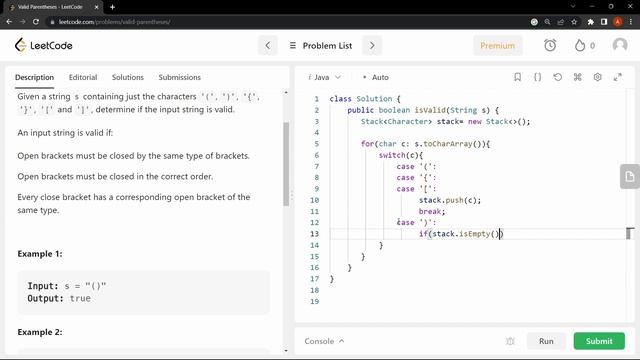Go to previous problem arrow
Screen dimensions: 640x360
click(x=268, y=45)
